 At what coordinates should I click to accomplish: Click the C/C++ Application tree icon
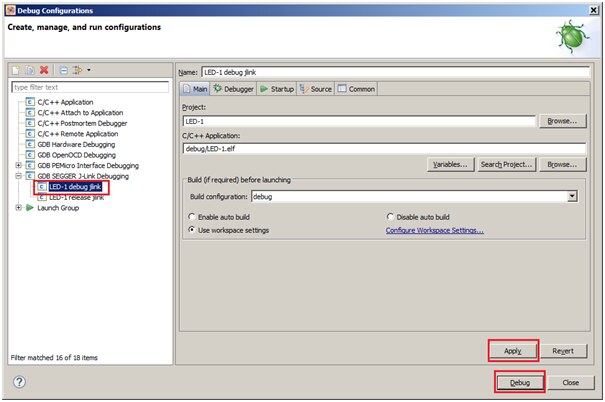[30, 102]
